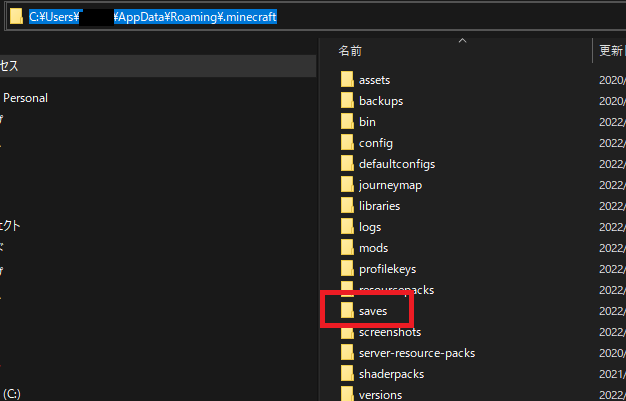Image resolution: width=626 pixels, height=401 pixels.
Task: Select the mods folder name
Action: coord(374,248)
